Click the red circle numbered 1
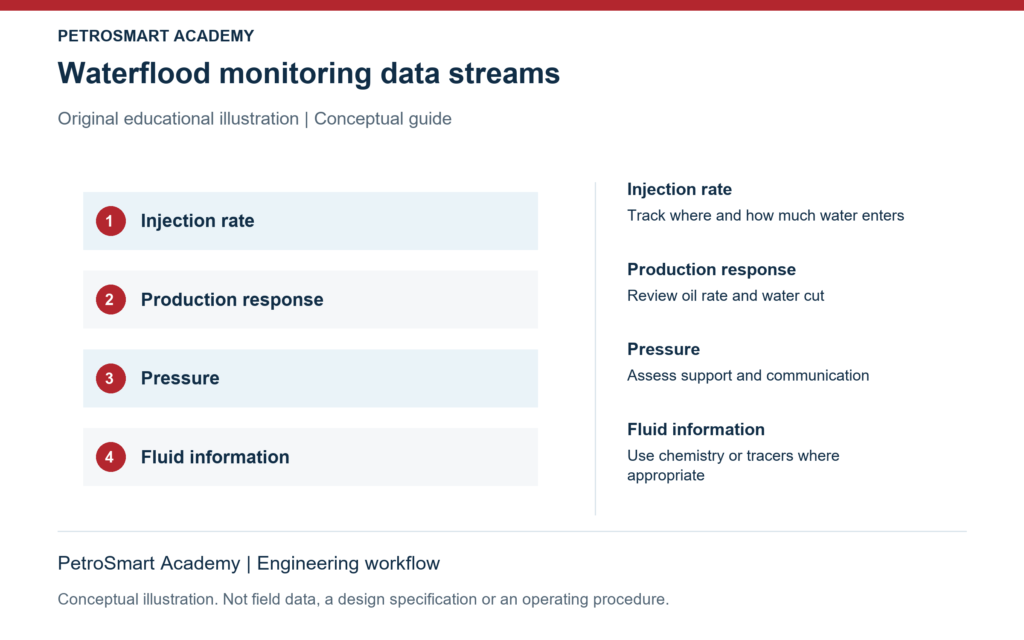 click(110, 221)
